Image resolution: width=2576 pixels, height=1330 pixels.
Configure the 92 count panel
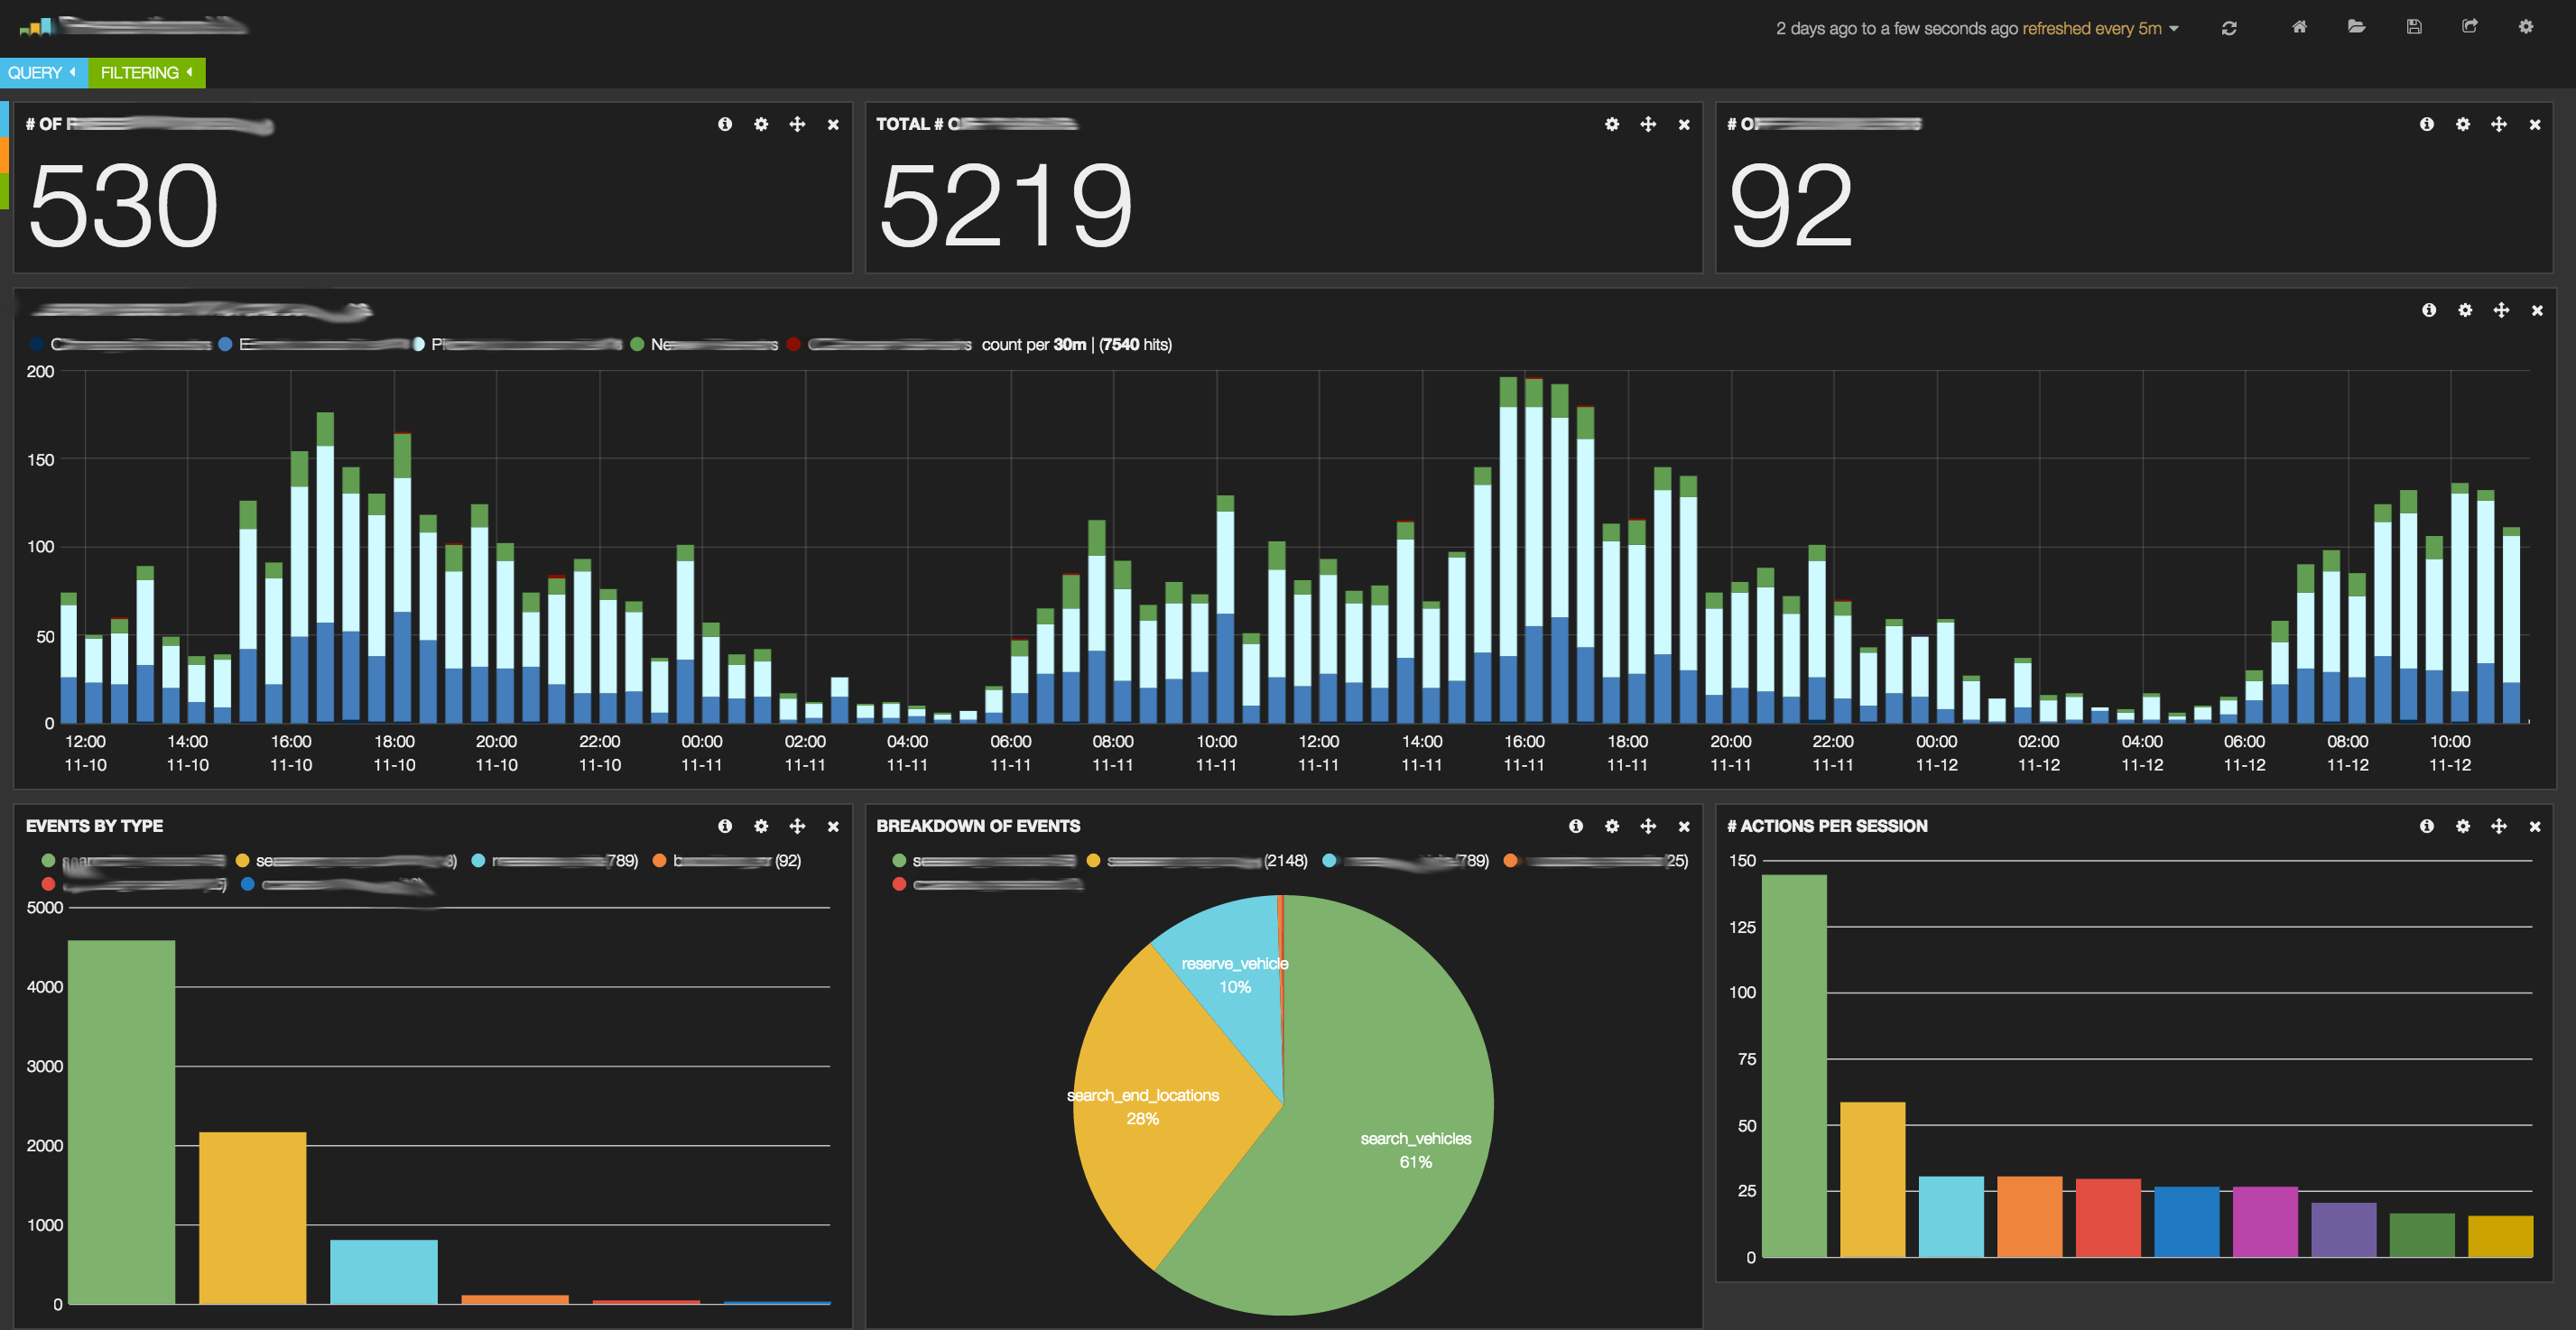[x=2463, y=124]
